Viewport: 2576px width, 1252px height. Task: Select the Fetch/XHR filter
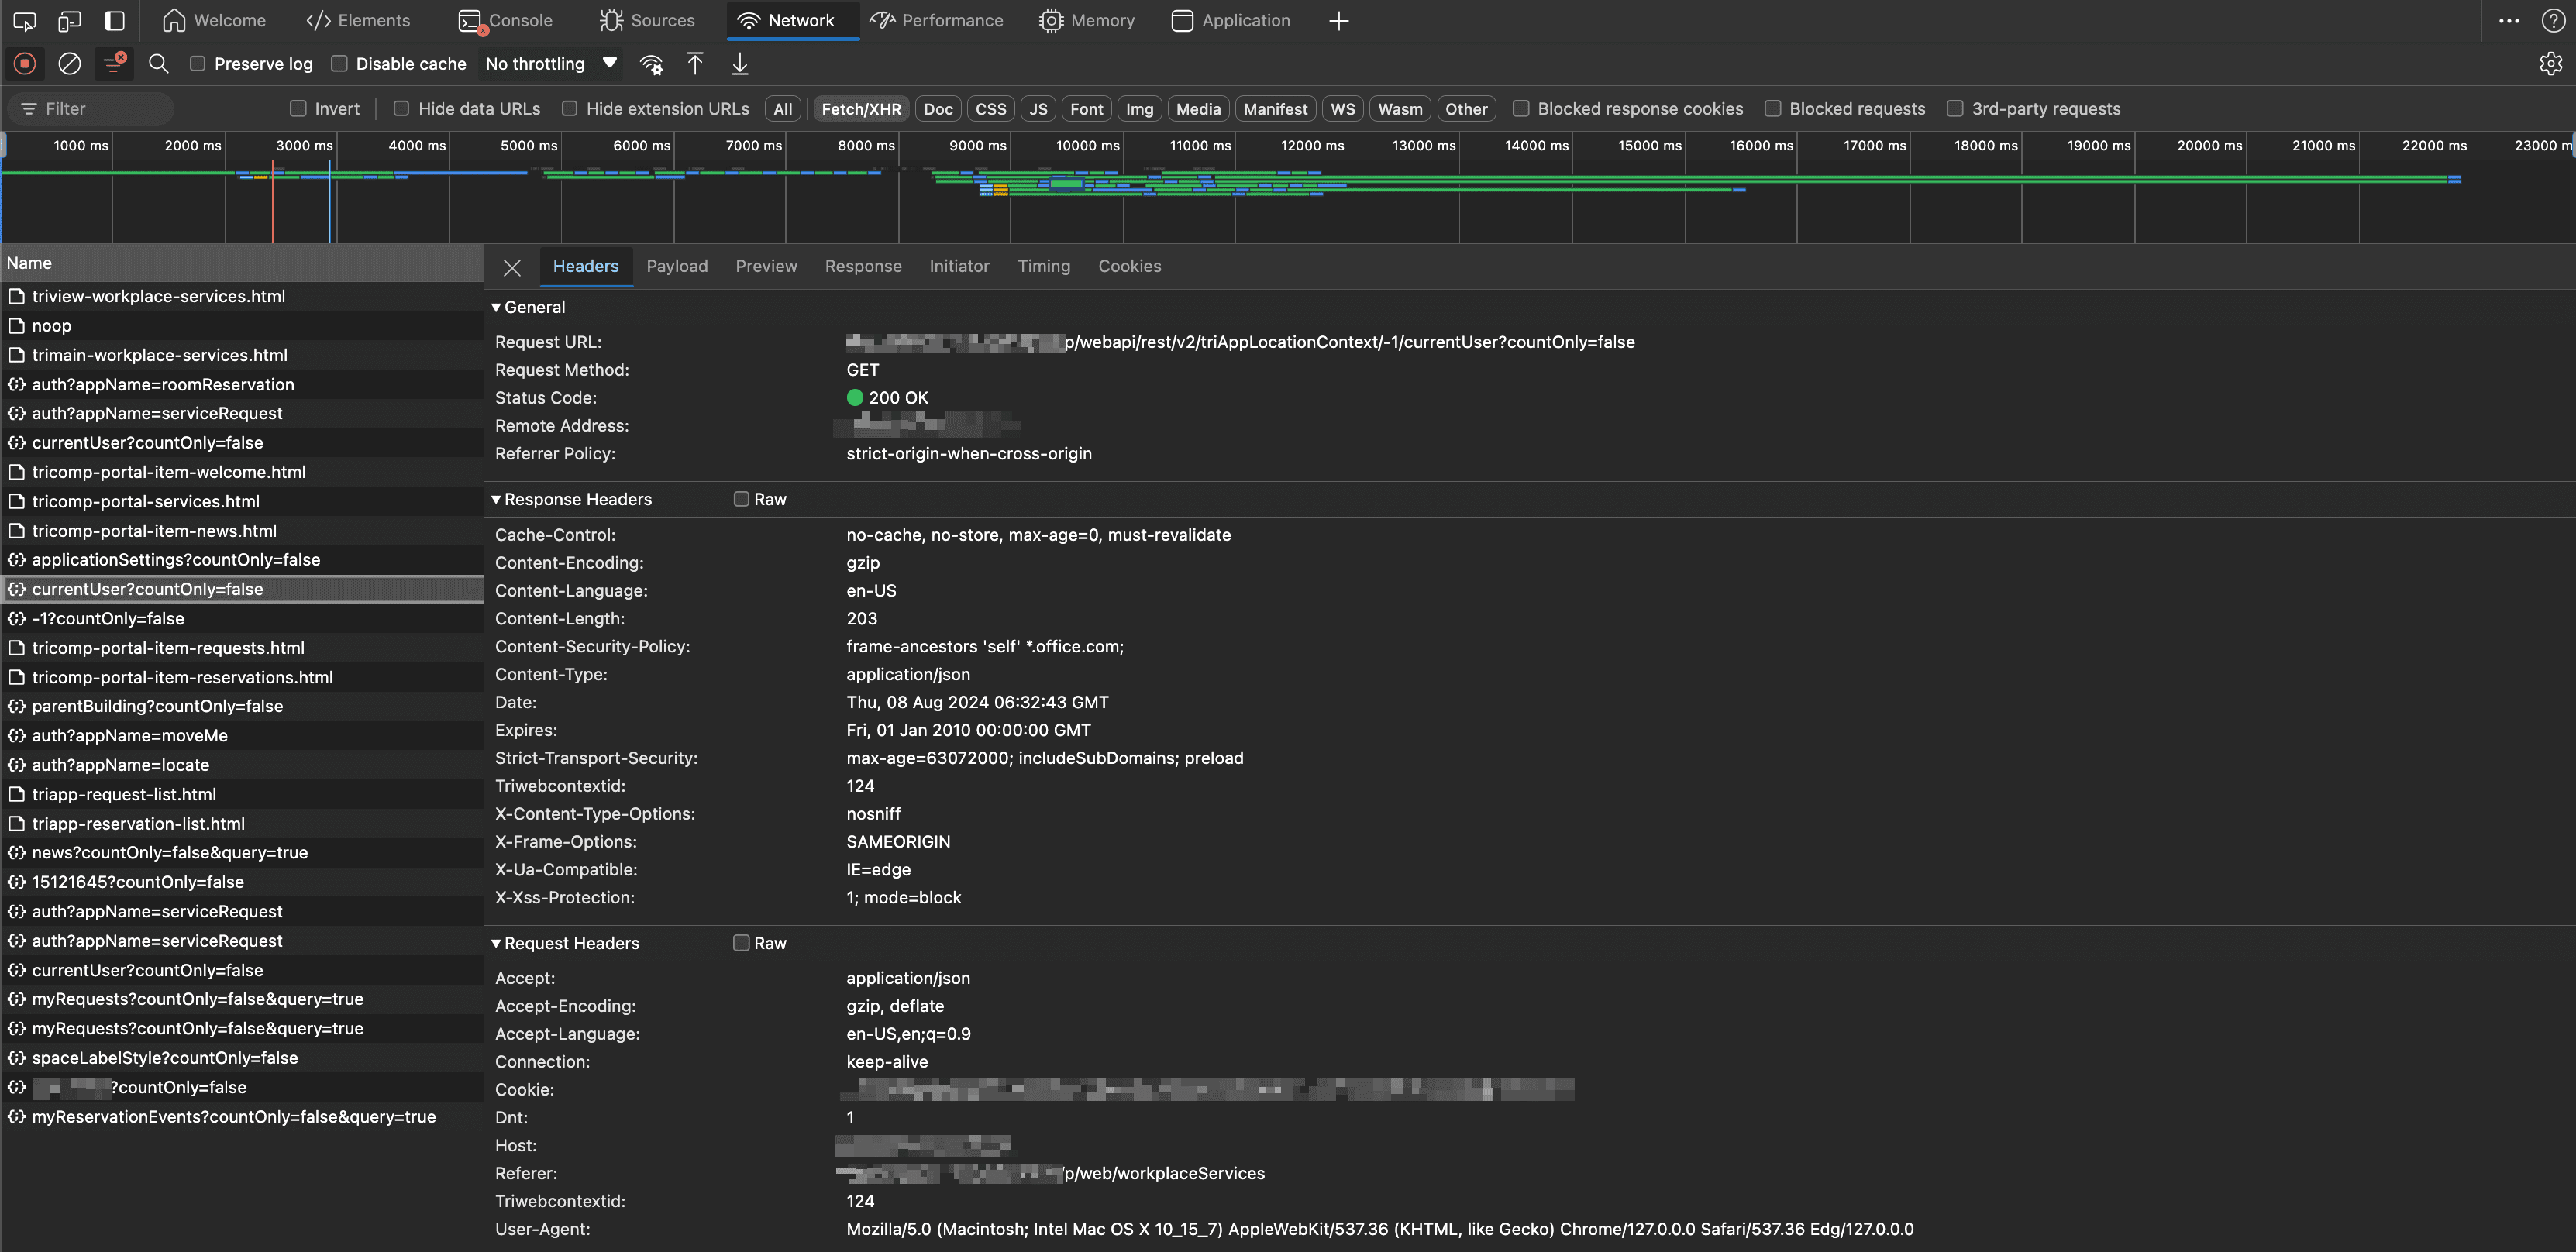pyautogui.click(x=861, y=109)
